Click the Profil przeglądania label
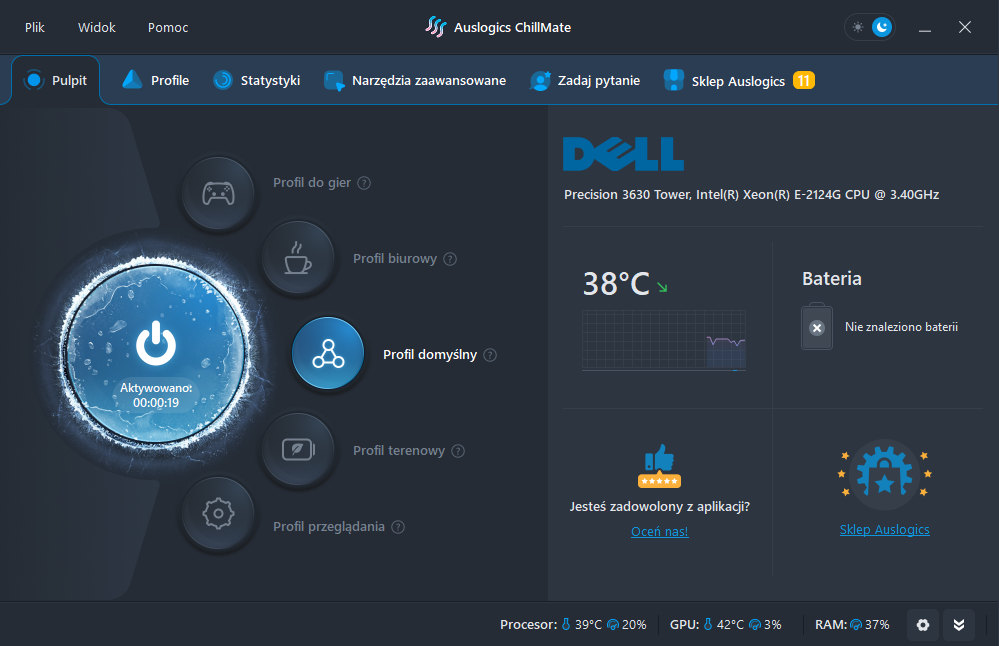Screen dimensions: 999x646 point(329,527)
